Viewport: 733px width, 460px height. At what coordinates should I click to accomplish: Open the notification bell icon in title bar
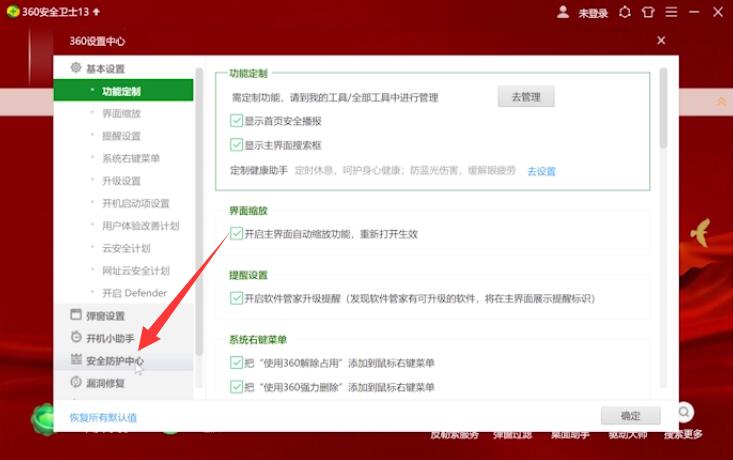tap(625, 12)
